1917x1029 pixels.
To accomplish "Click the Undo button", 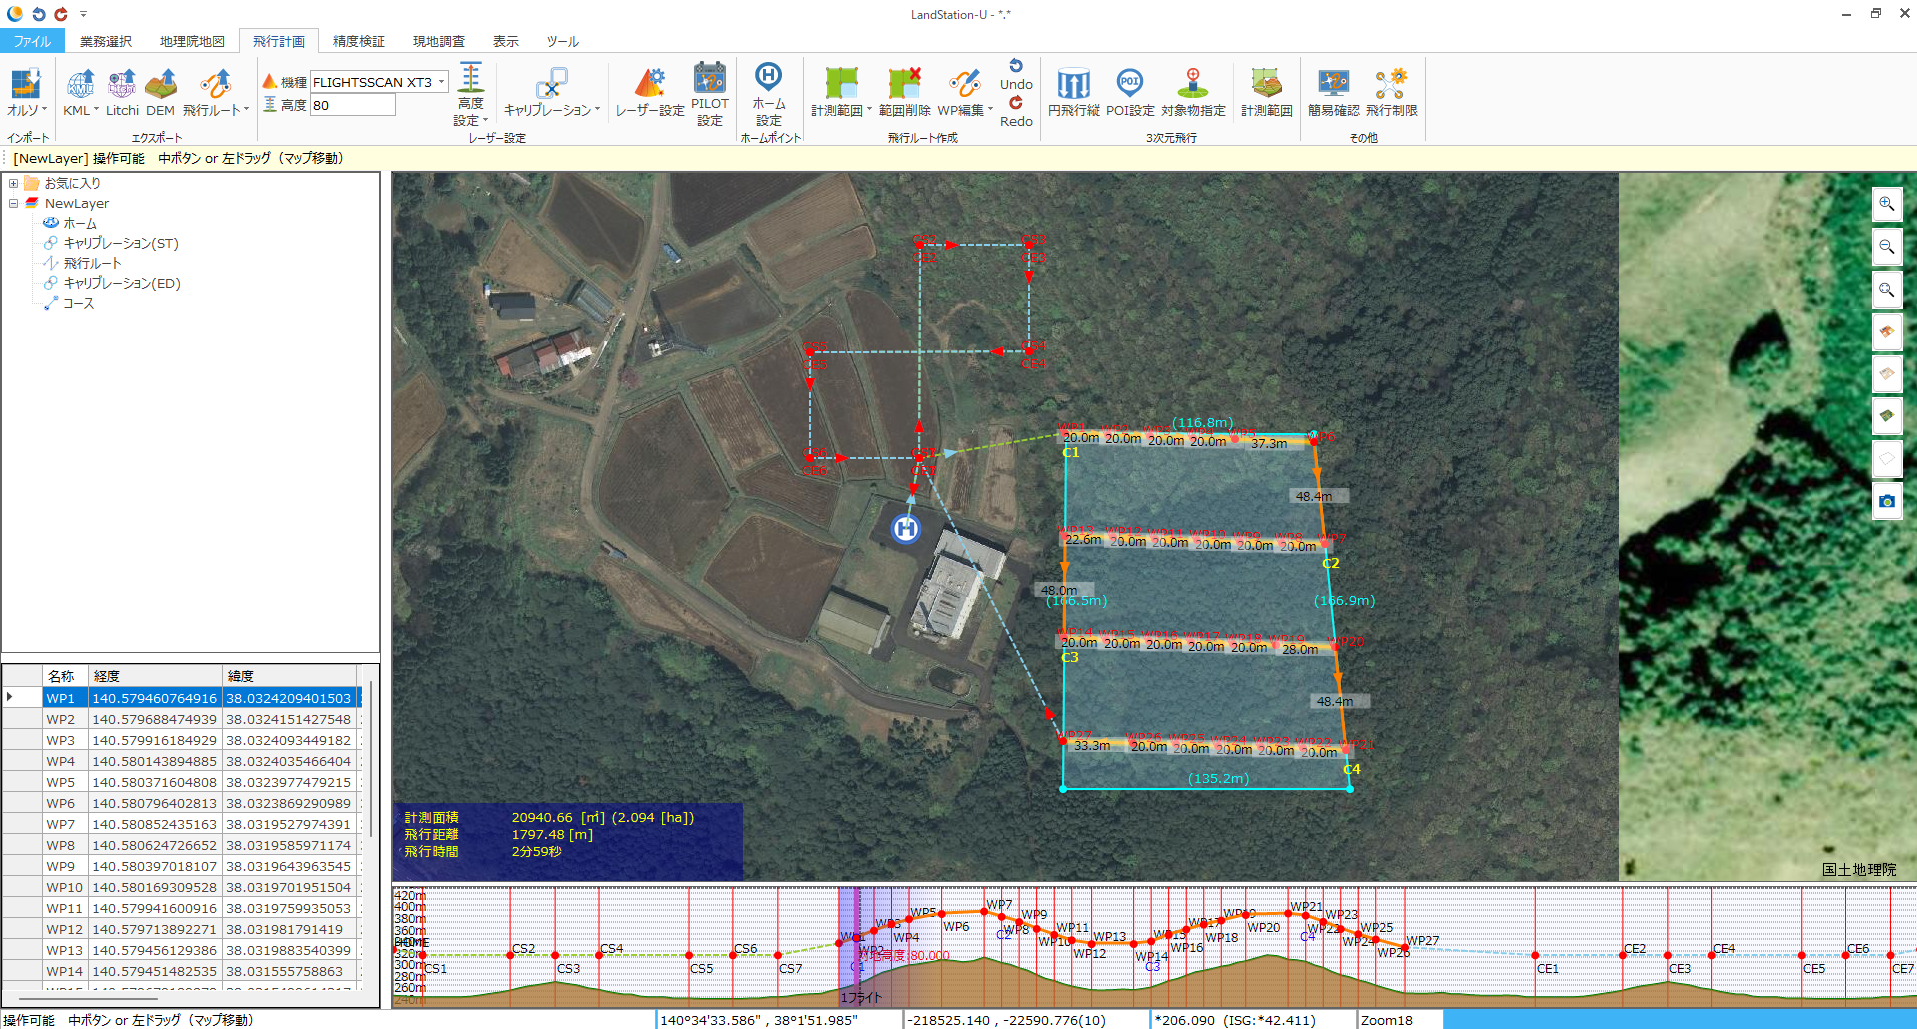I will tap(1016, 75).
